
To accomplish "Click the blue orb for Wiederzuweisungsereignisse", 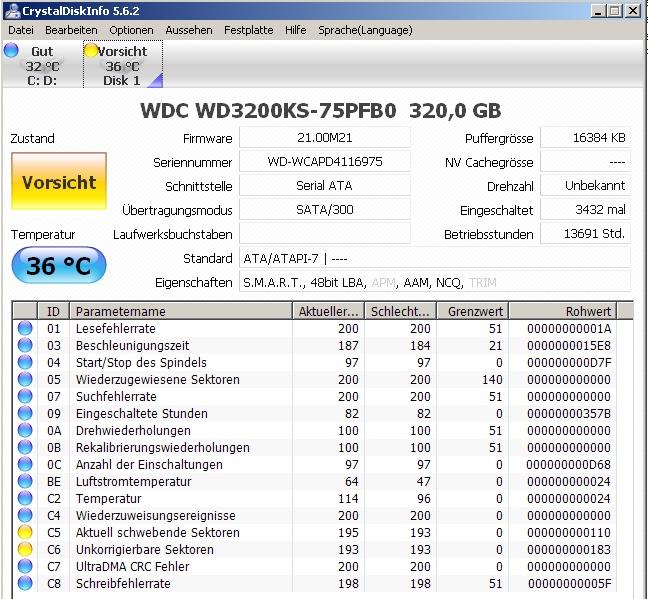I will coord(25,515).
